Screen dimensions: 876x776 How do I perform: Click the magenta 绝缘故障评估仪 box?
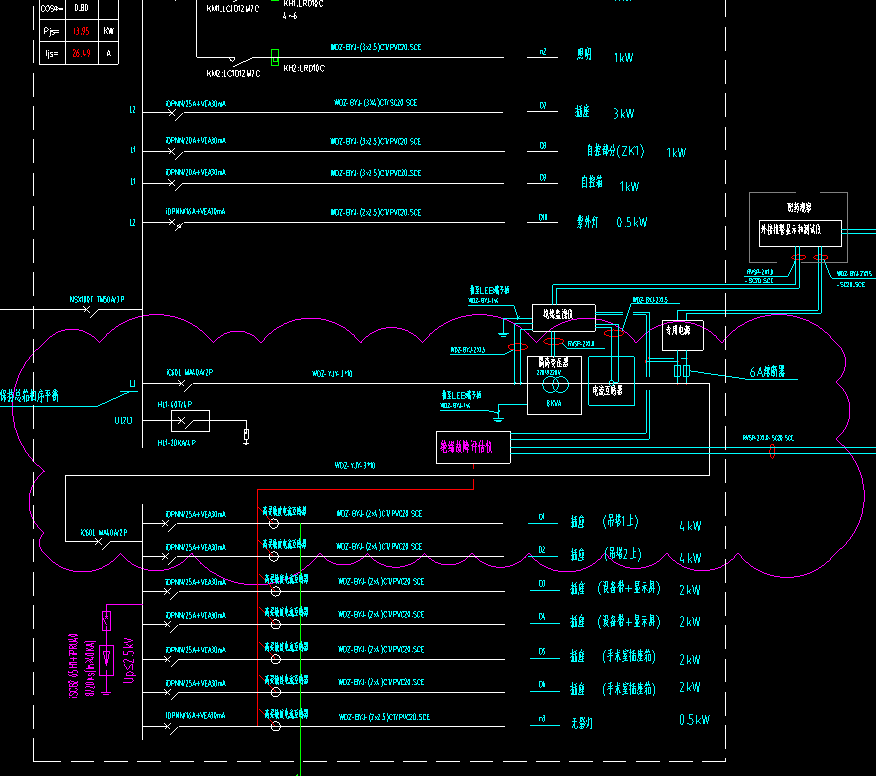pyautogui.click(x=473, y=447)
